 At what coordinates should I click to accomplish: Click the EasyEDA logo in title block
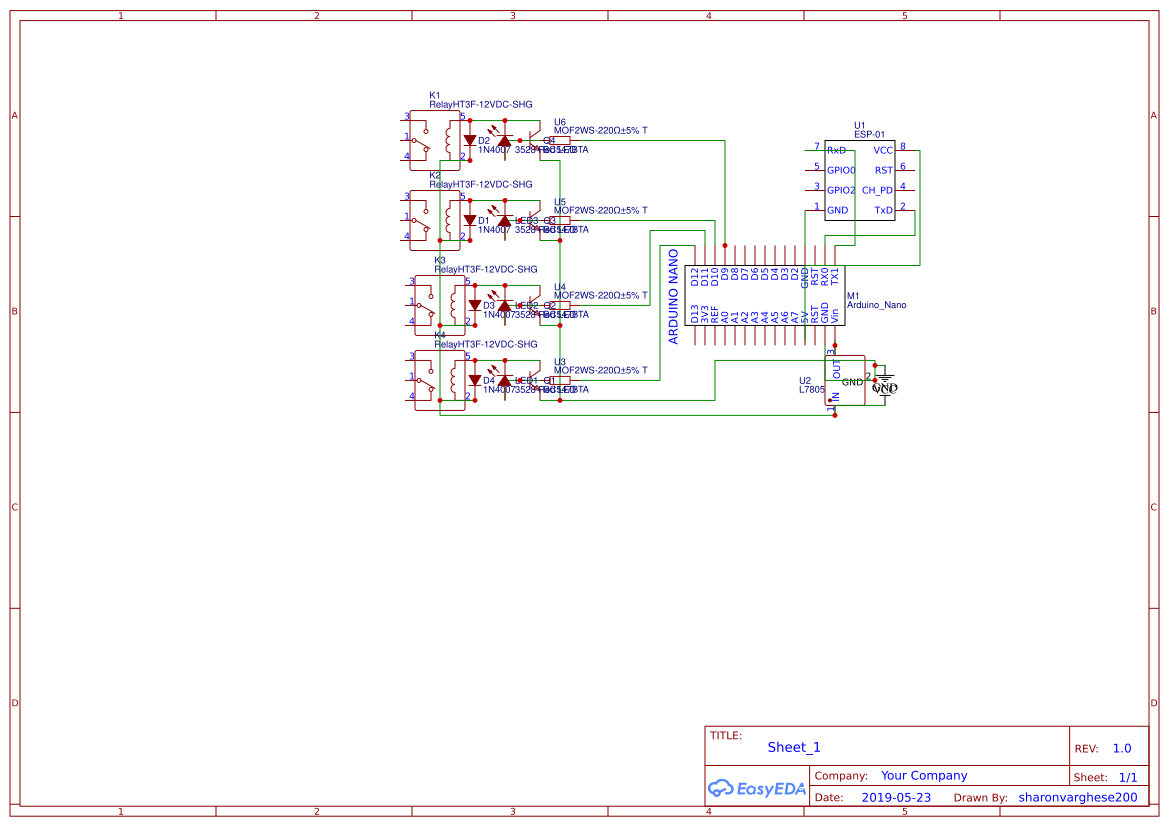pos(756,789)
